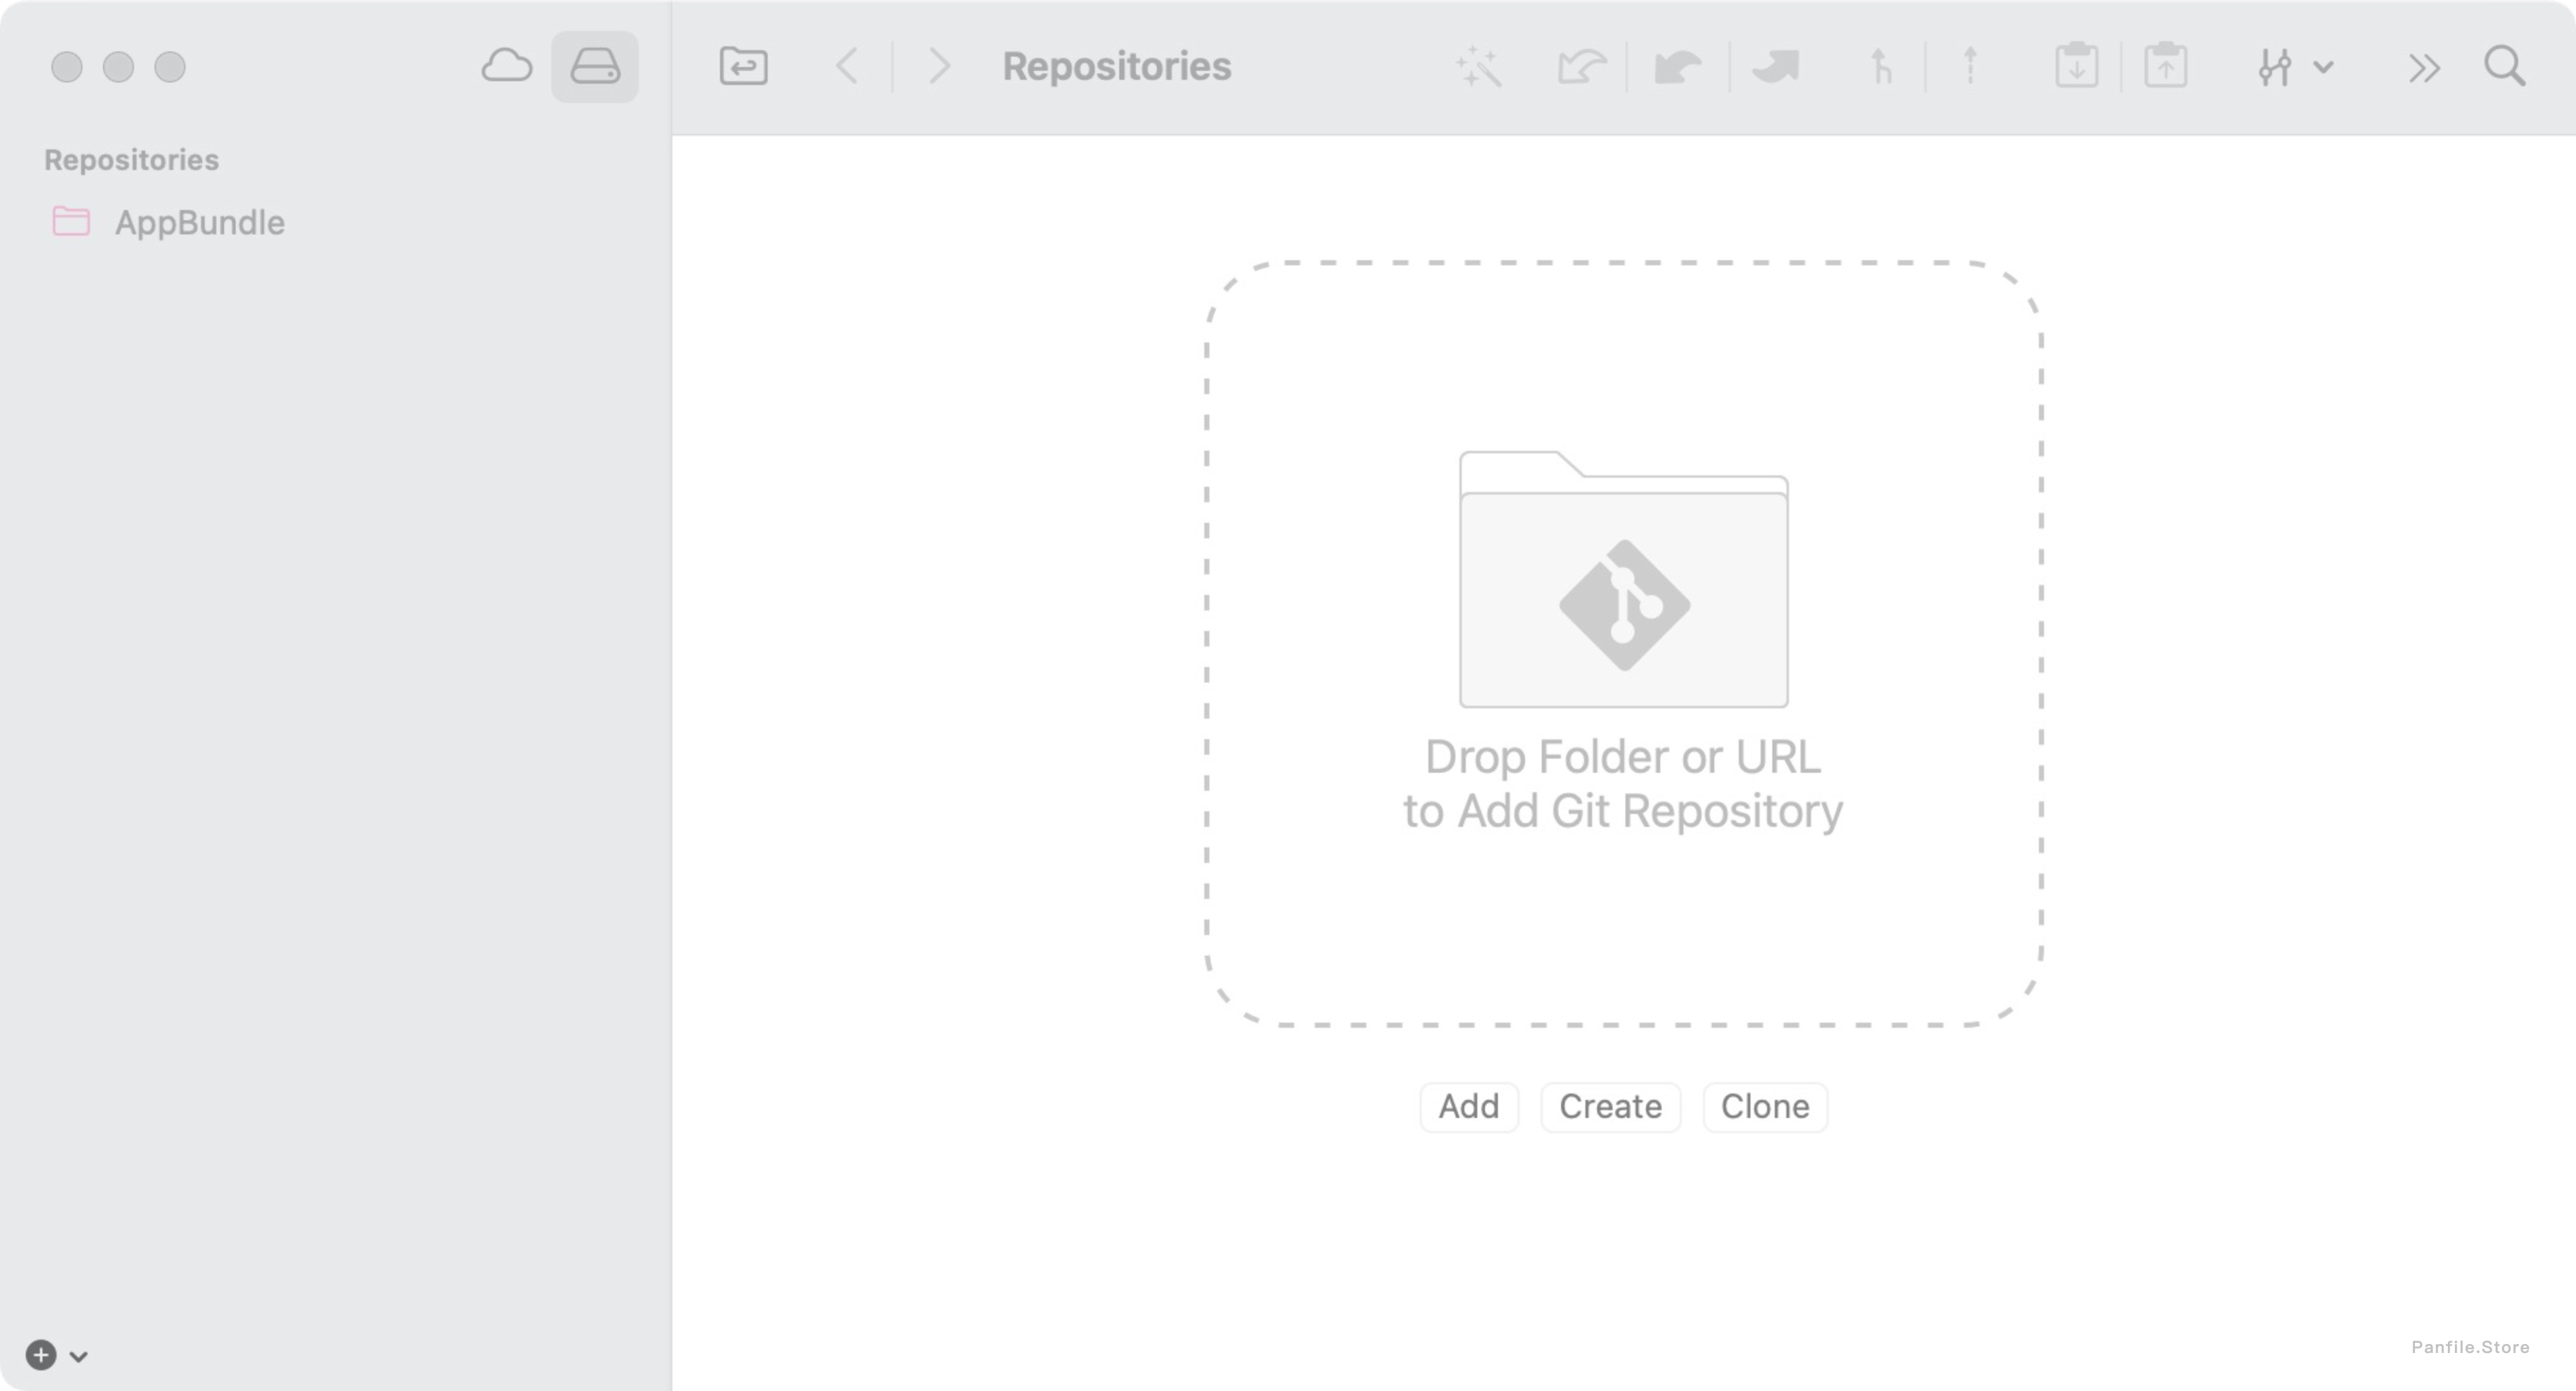Click the dashed upward arrow rebase icon
The image size is (2576, 1391).
[x=1970, y=67]
